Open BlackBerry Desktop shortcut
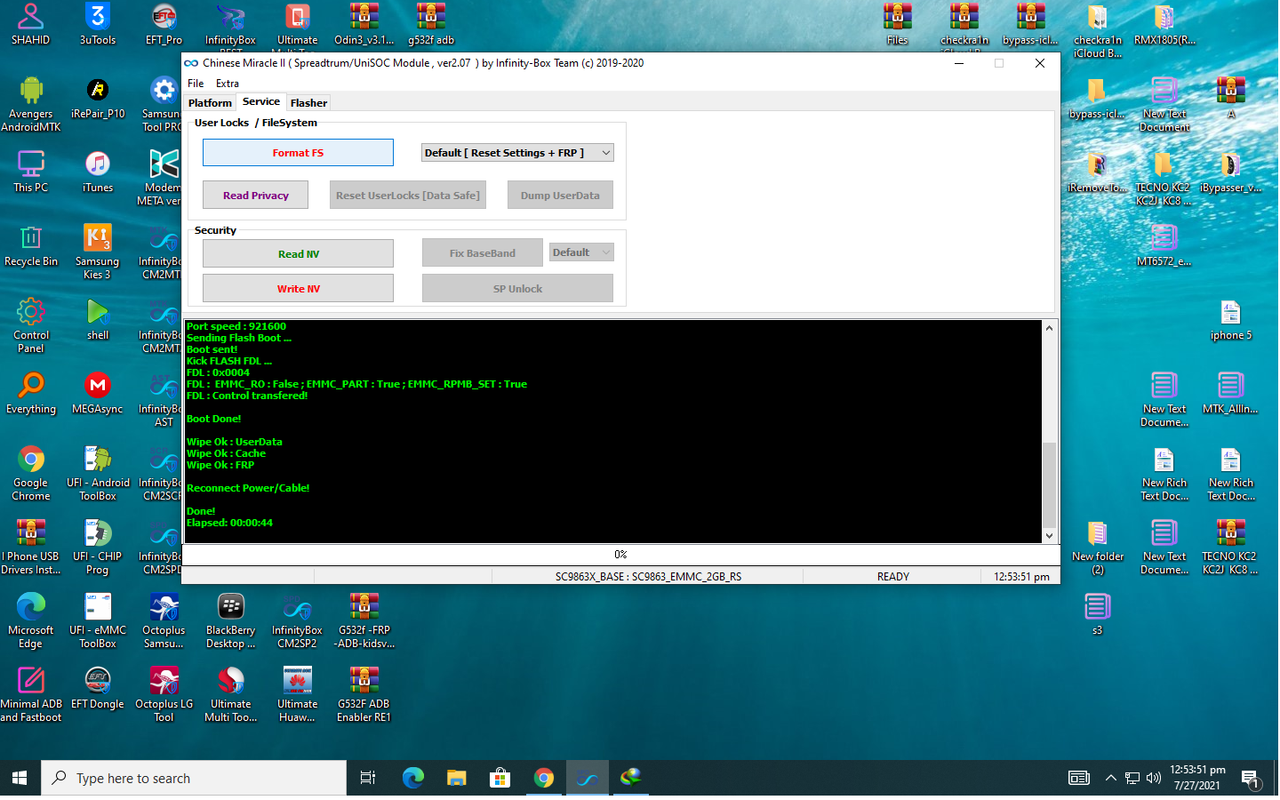Image resolution: width=1280 pixels, height=800 pixels. pyautogui.click(x=231, y=622)
